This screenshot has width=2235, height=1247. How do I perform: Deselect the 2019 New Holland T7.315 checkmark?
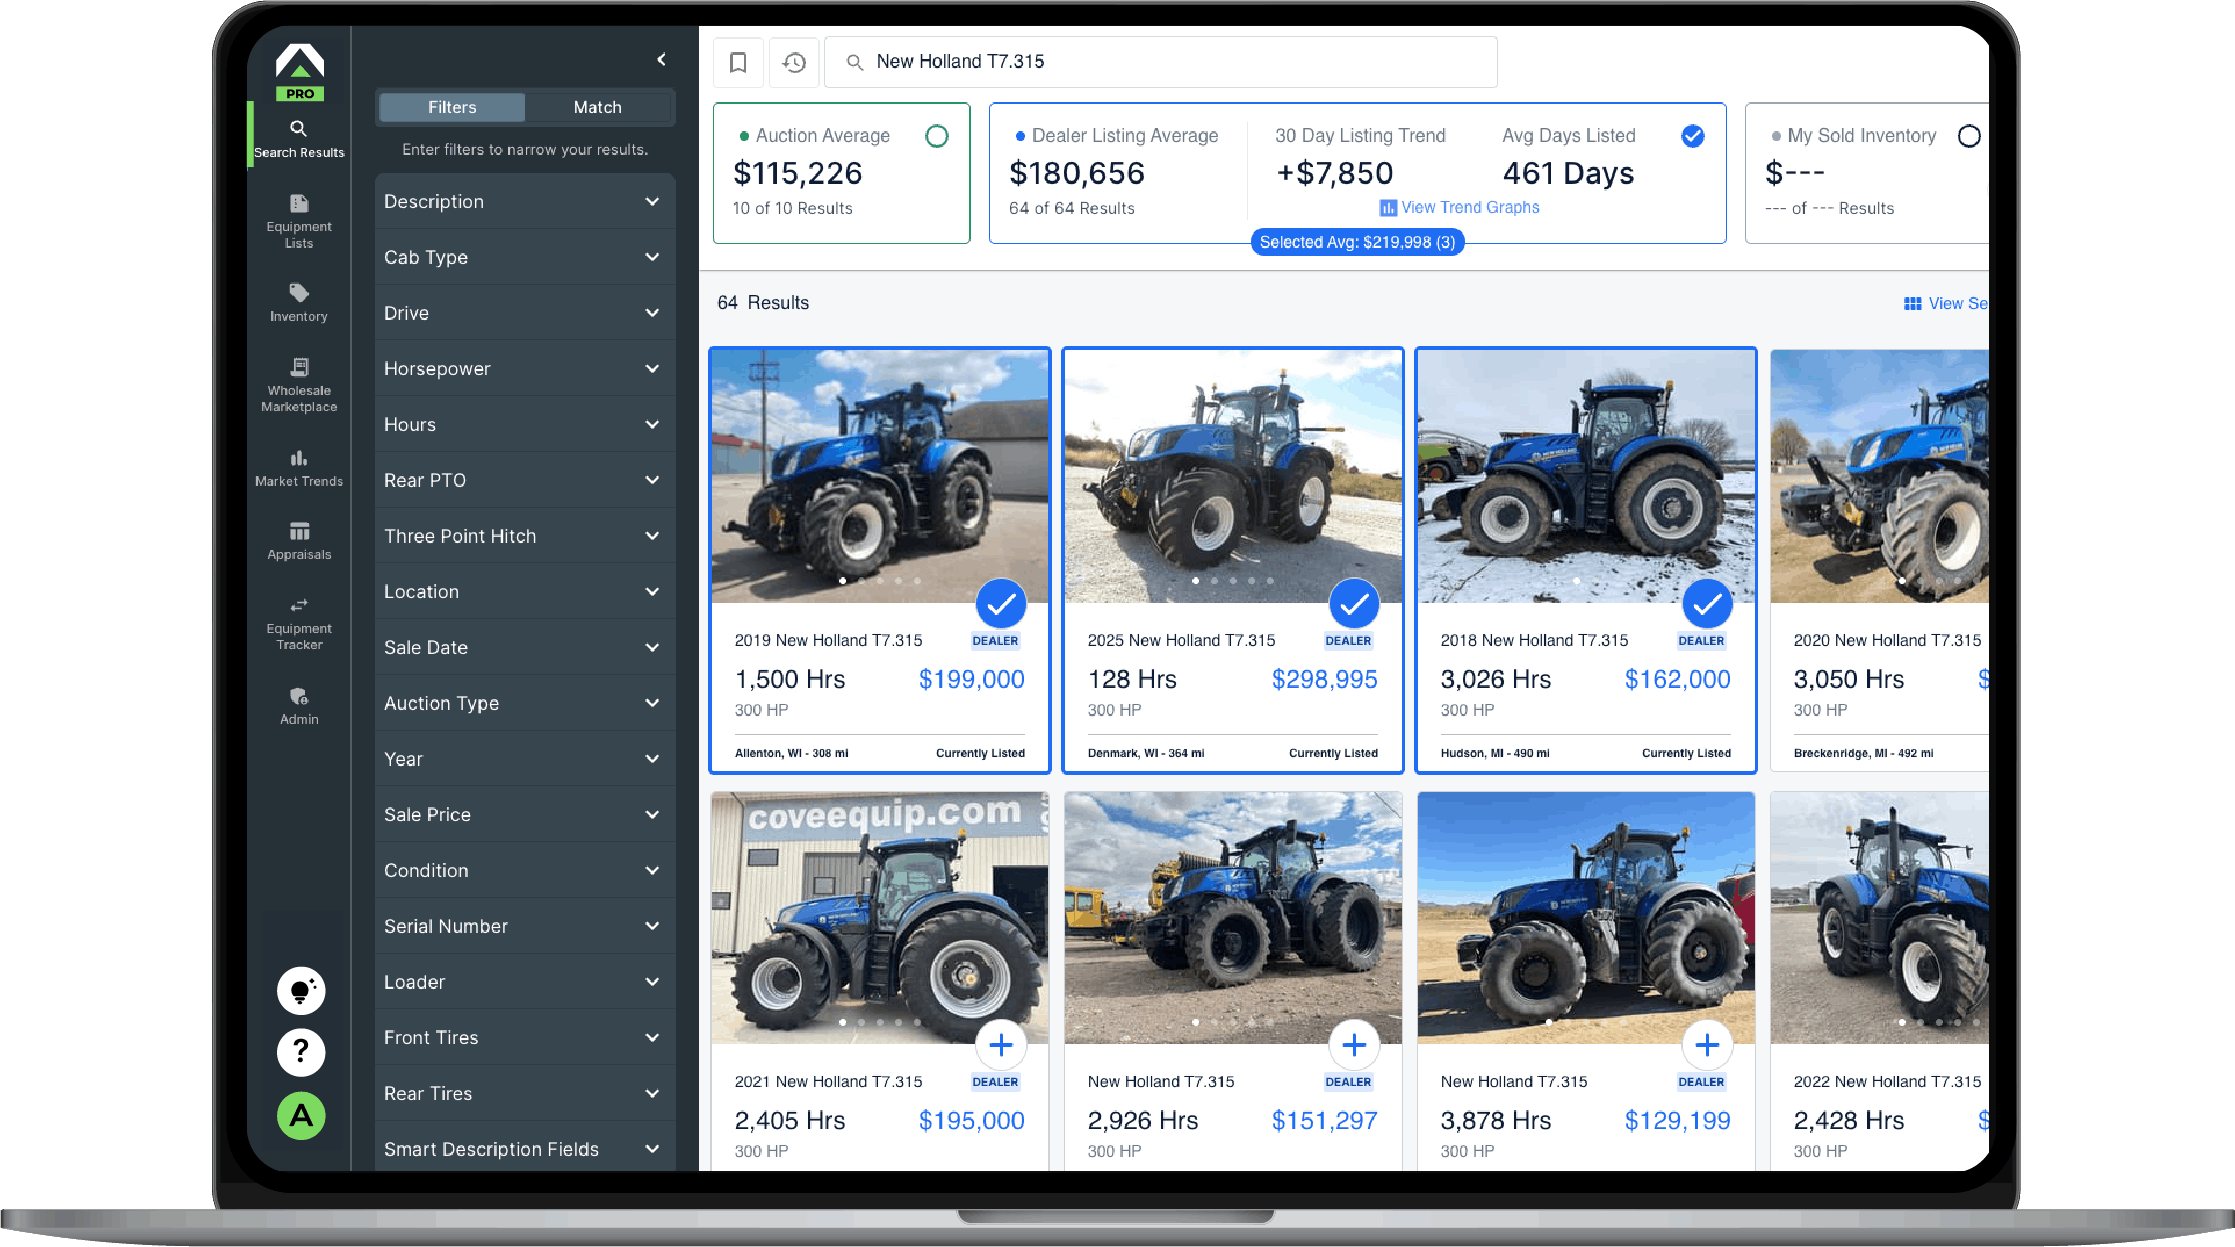[x=1000, y=603]
